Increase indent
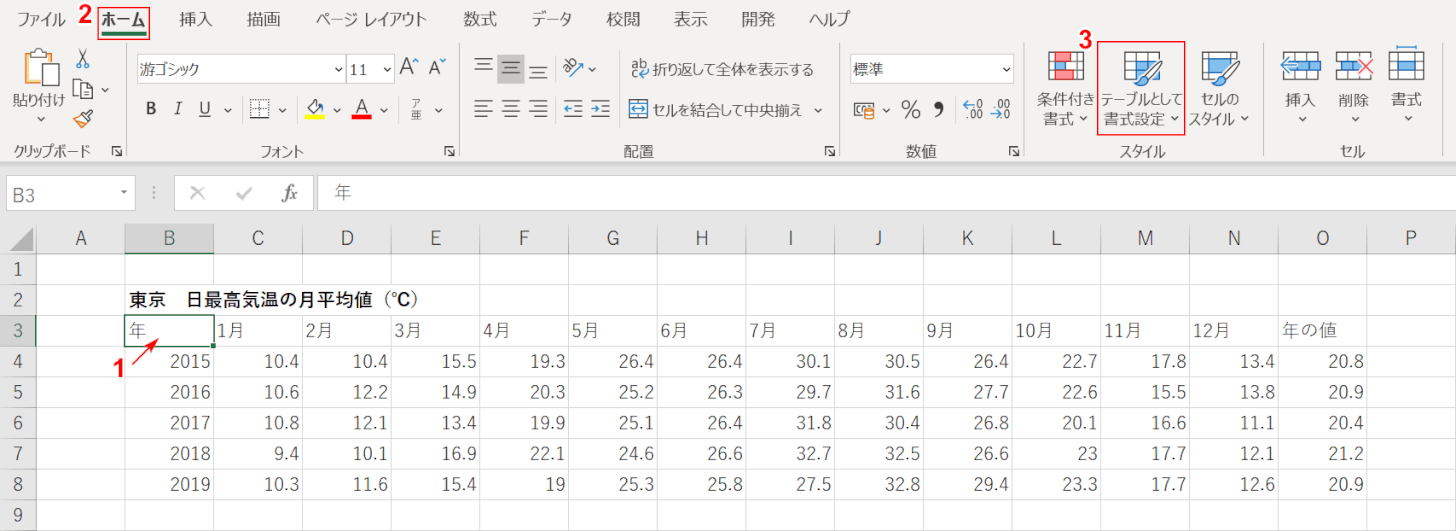 600,109
